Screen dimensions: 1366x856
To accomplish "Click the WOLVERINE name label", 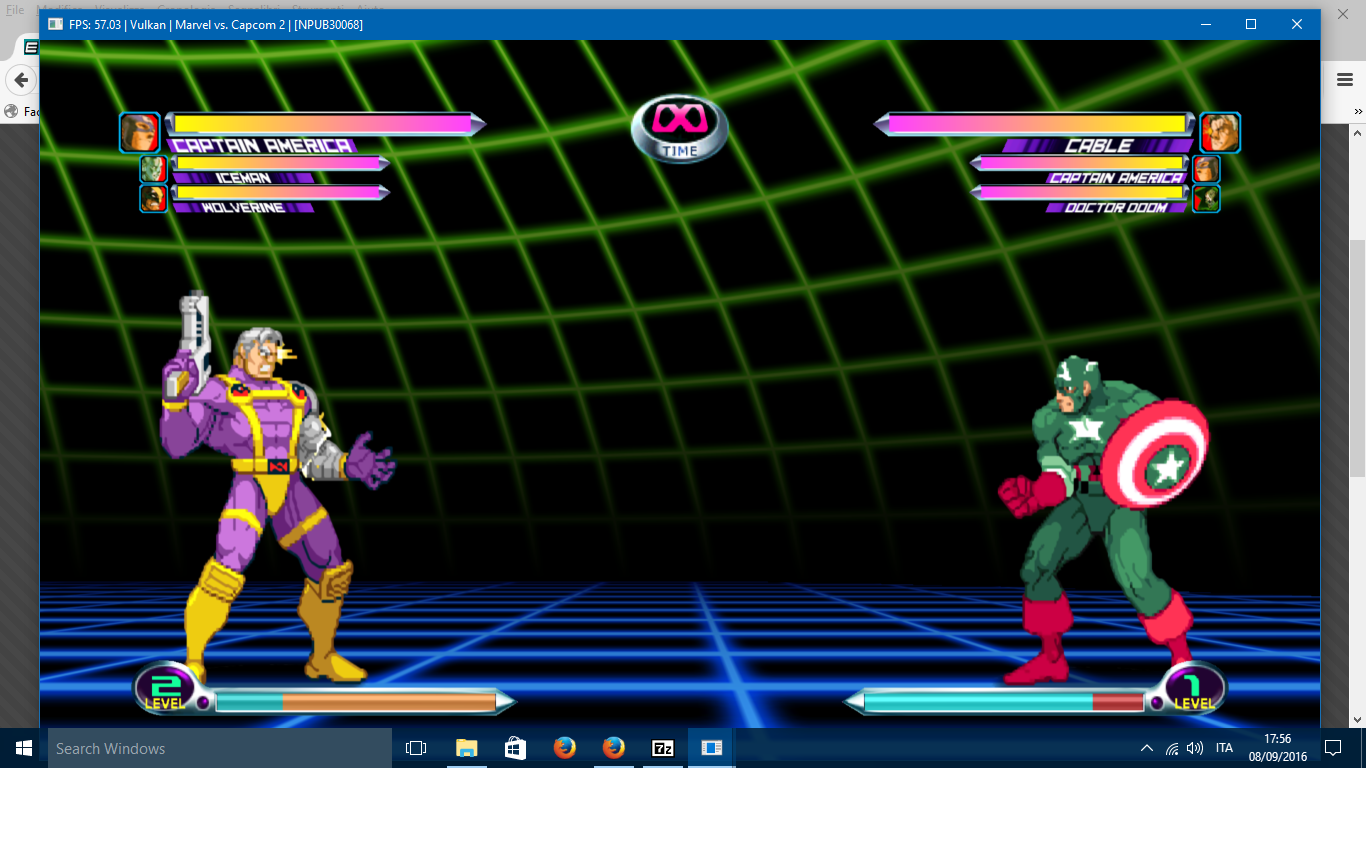I will click(243, 208).
